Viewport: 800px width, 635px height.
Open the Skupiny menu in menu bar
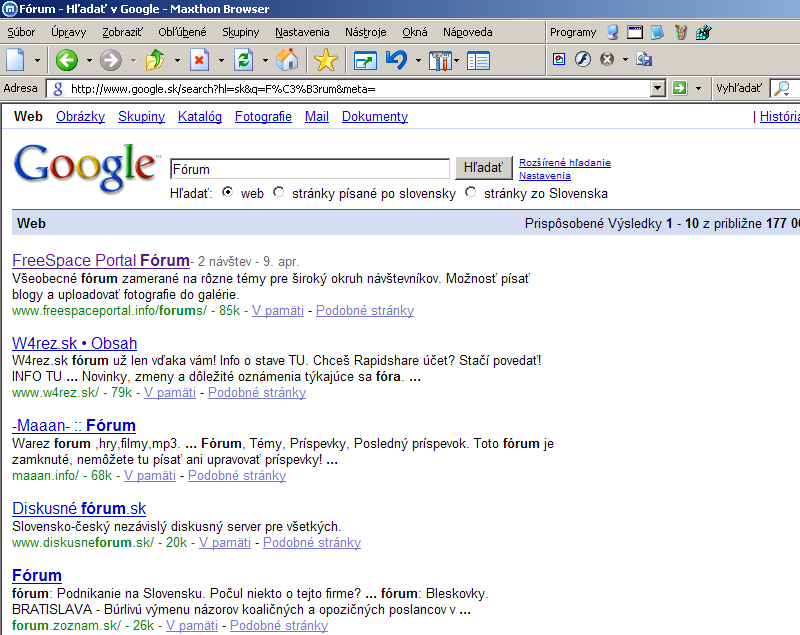point(240,32)
